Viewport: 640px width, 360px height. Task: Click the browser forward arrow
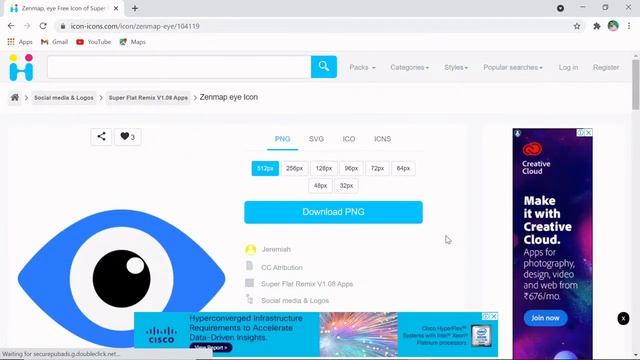click(27, 26)
